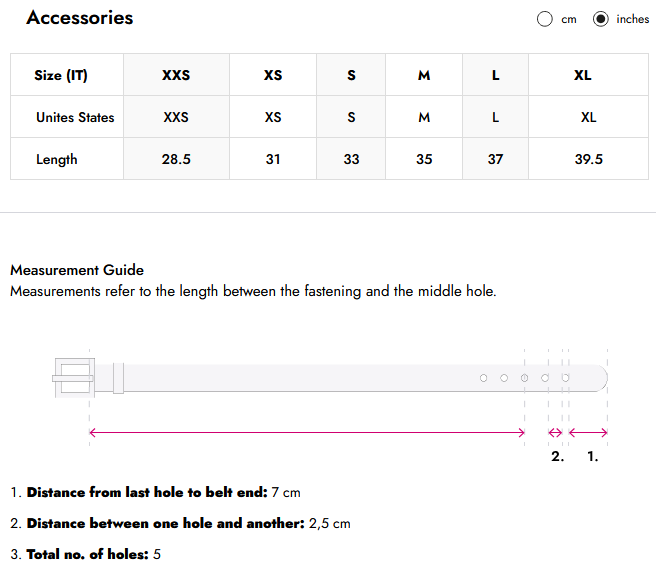Click the 28.5 length cell
656x572 pixels.
pos(176,159)
